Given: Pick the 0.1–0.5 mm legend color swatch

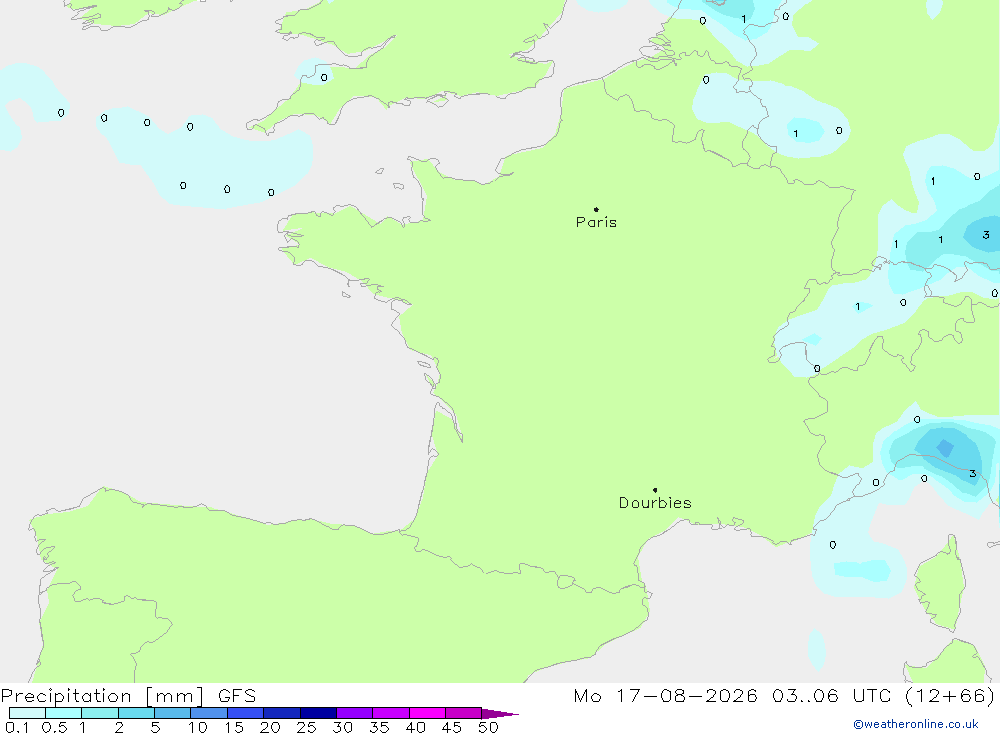Looking at the screenshot, I should point(27,713).
